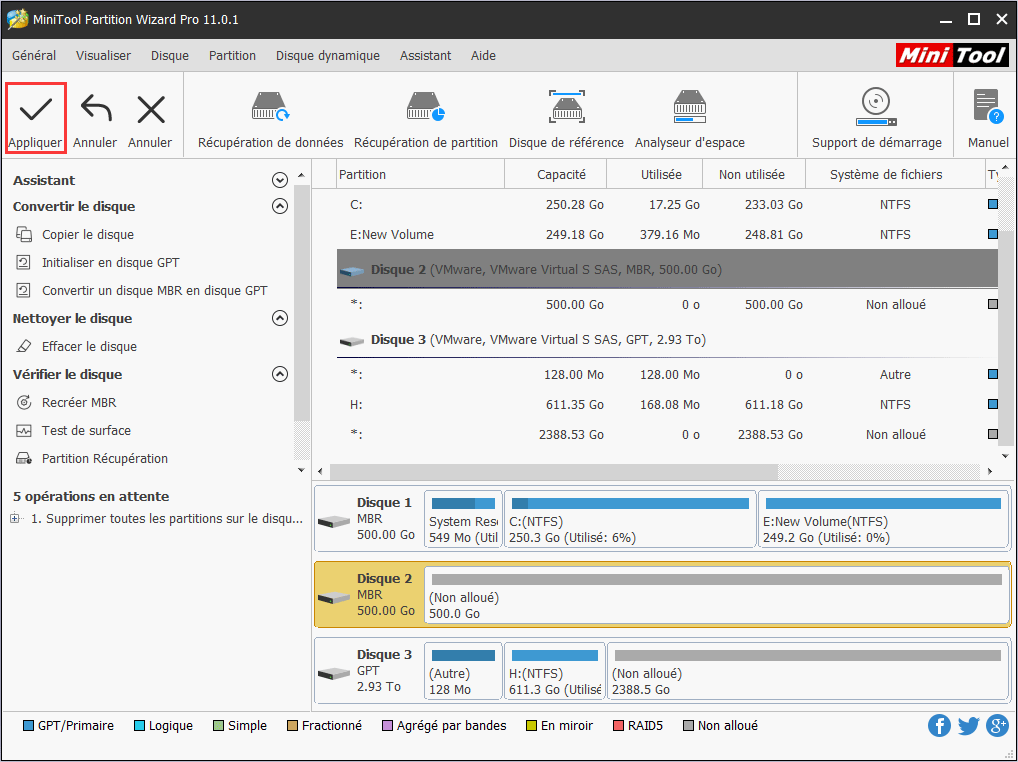
Task: Open the Twitter share icon
Action: 968,725
